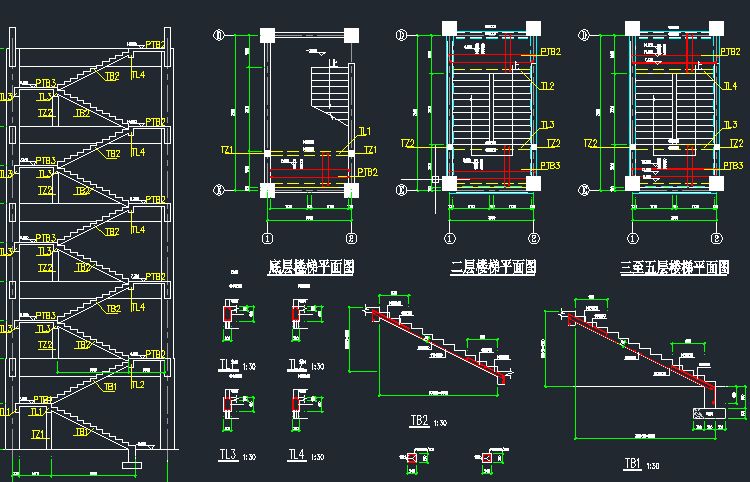Select the up-arrow 上 in ground floor plan
The image size is (750, 482).
[x=333, y=62]
